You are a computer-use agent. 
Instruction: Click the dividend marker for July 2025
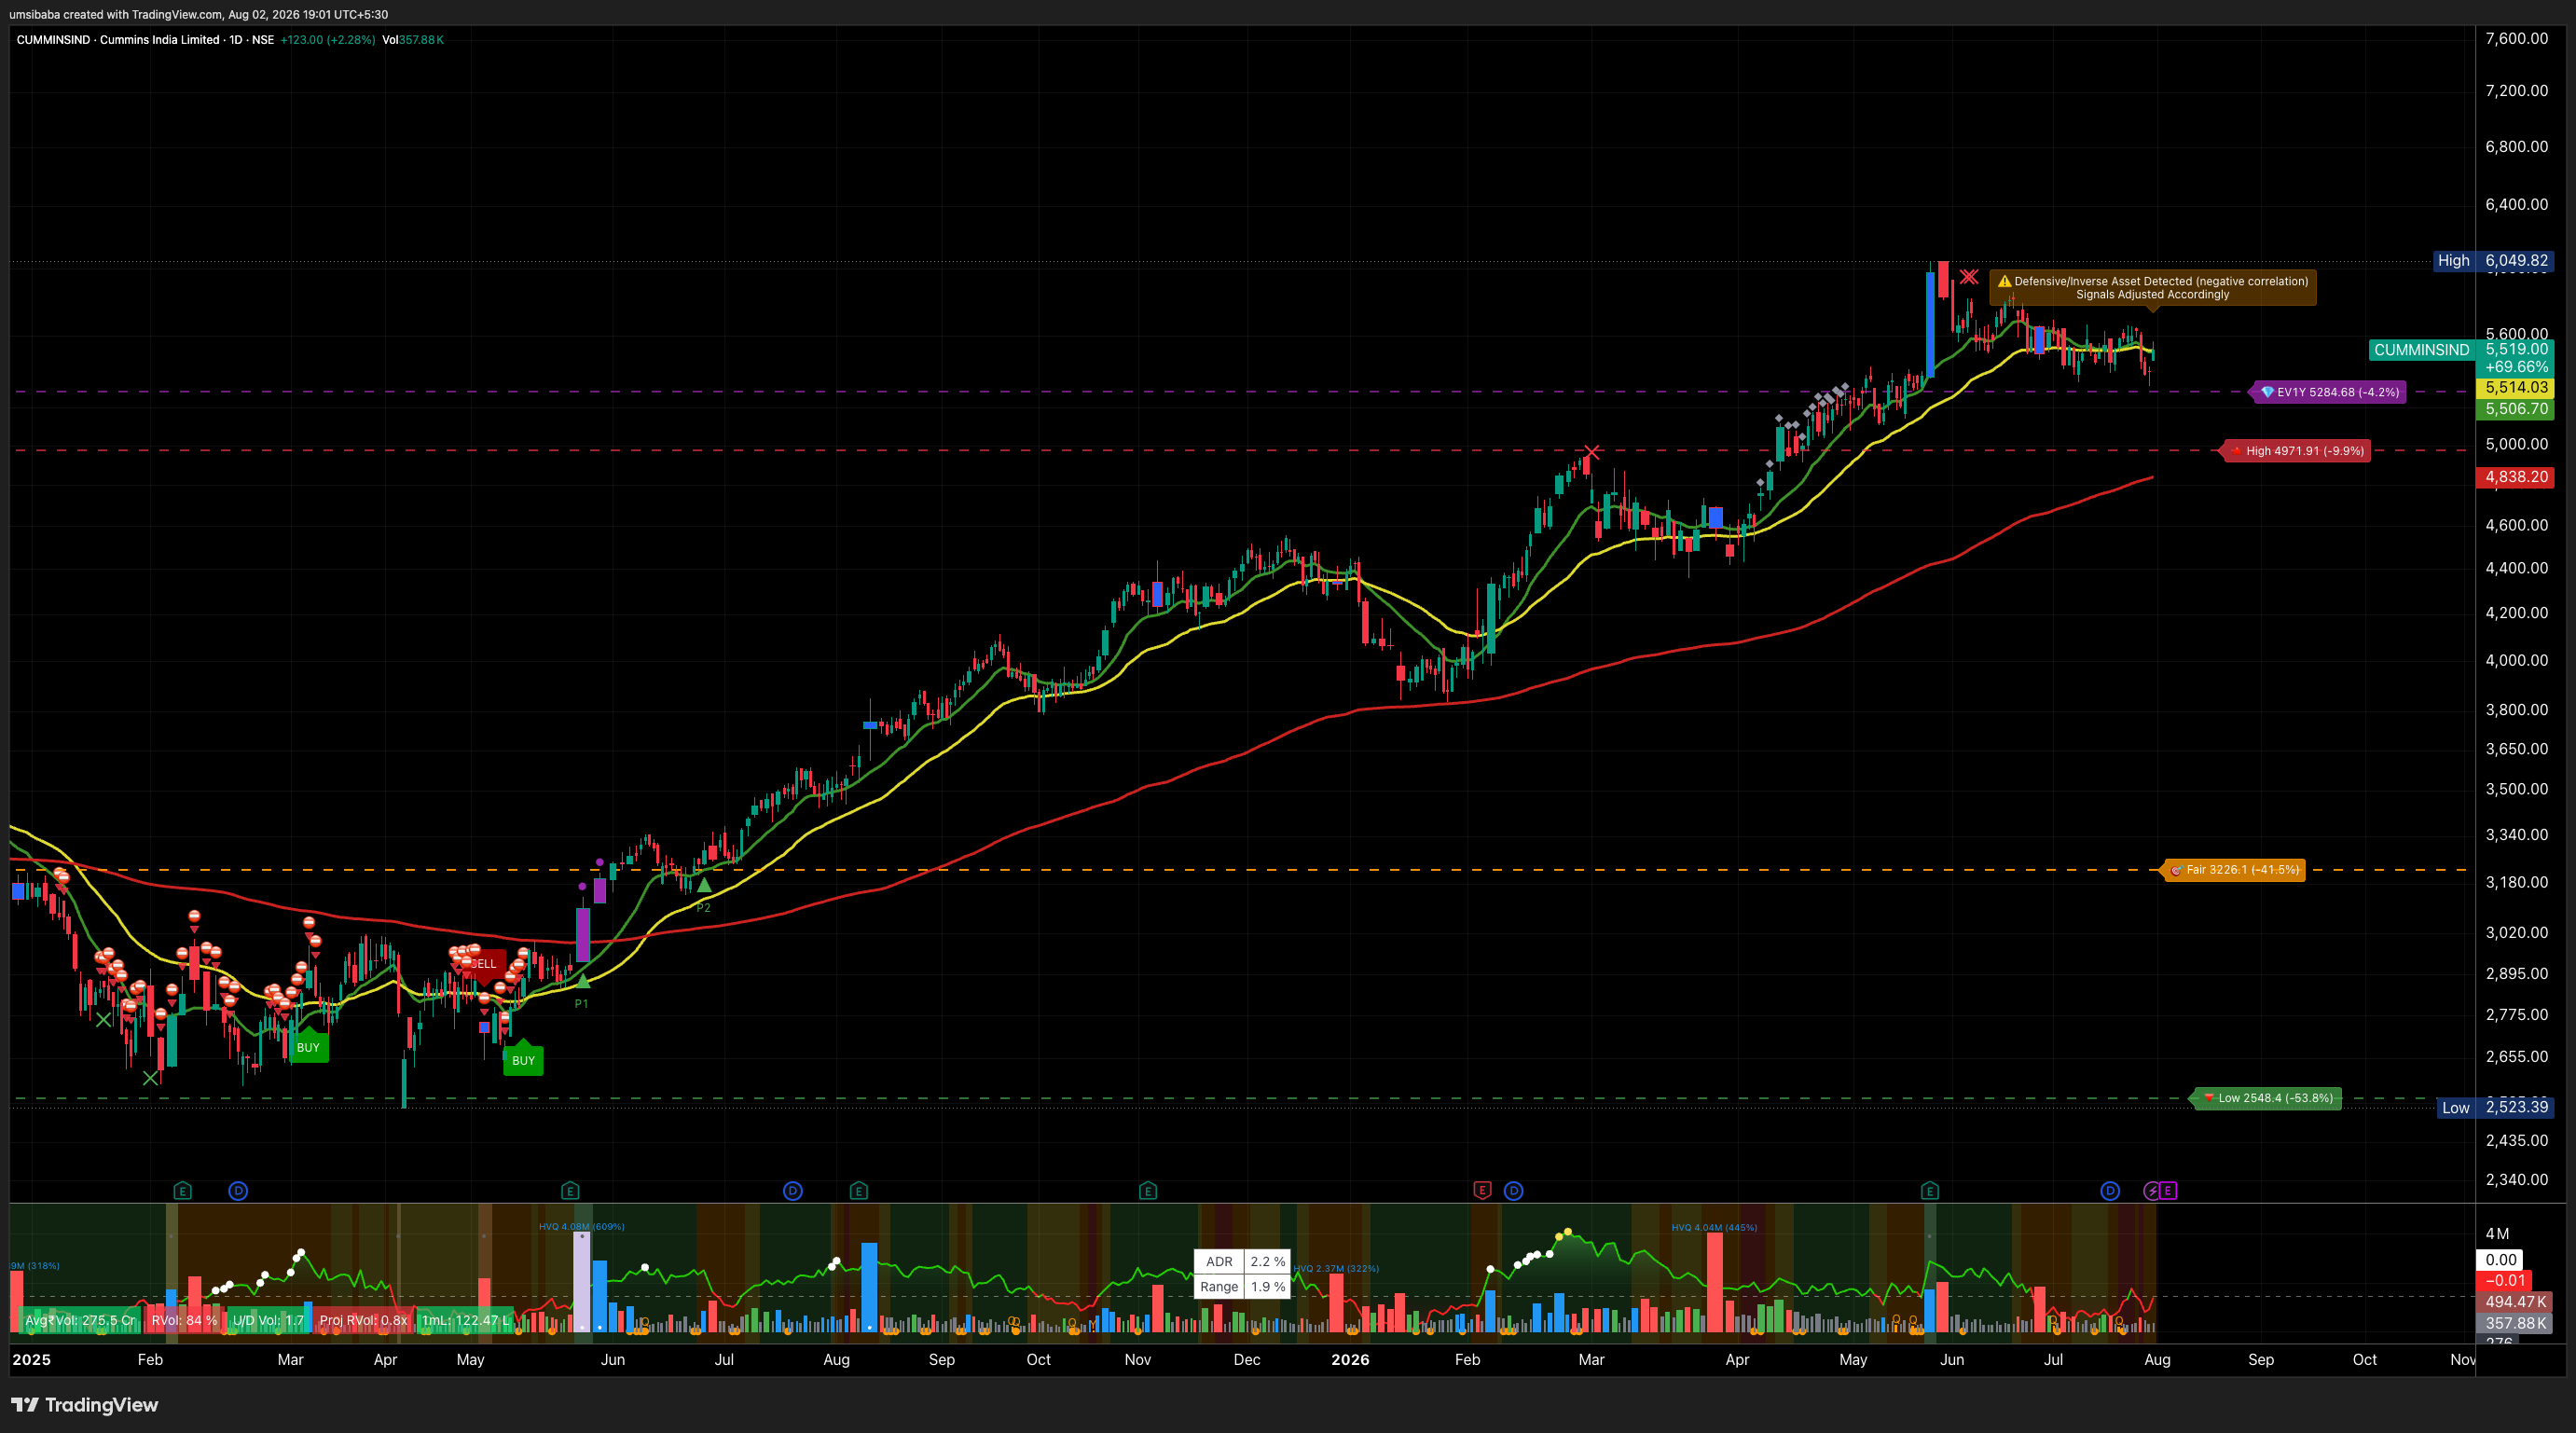click(x=793, y=1190)
